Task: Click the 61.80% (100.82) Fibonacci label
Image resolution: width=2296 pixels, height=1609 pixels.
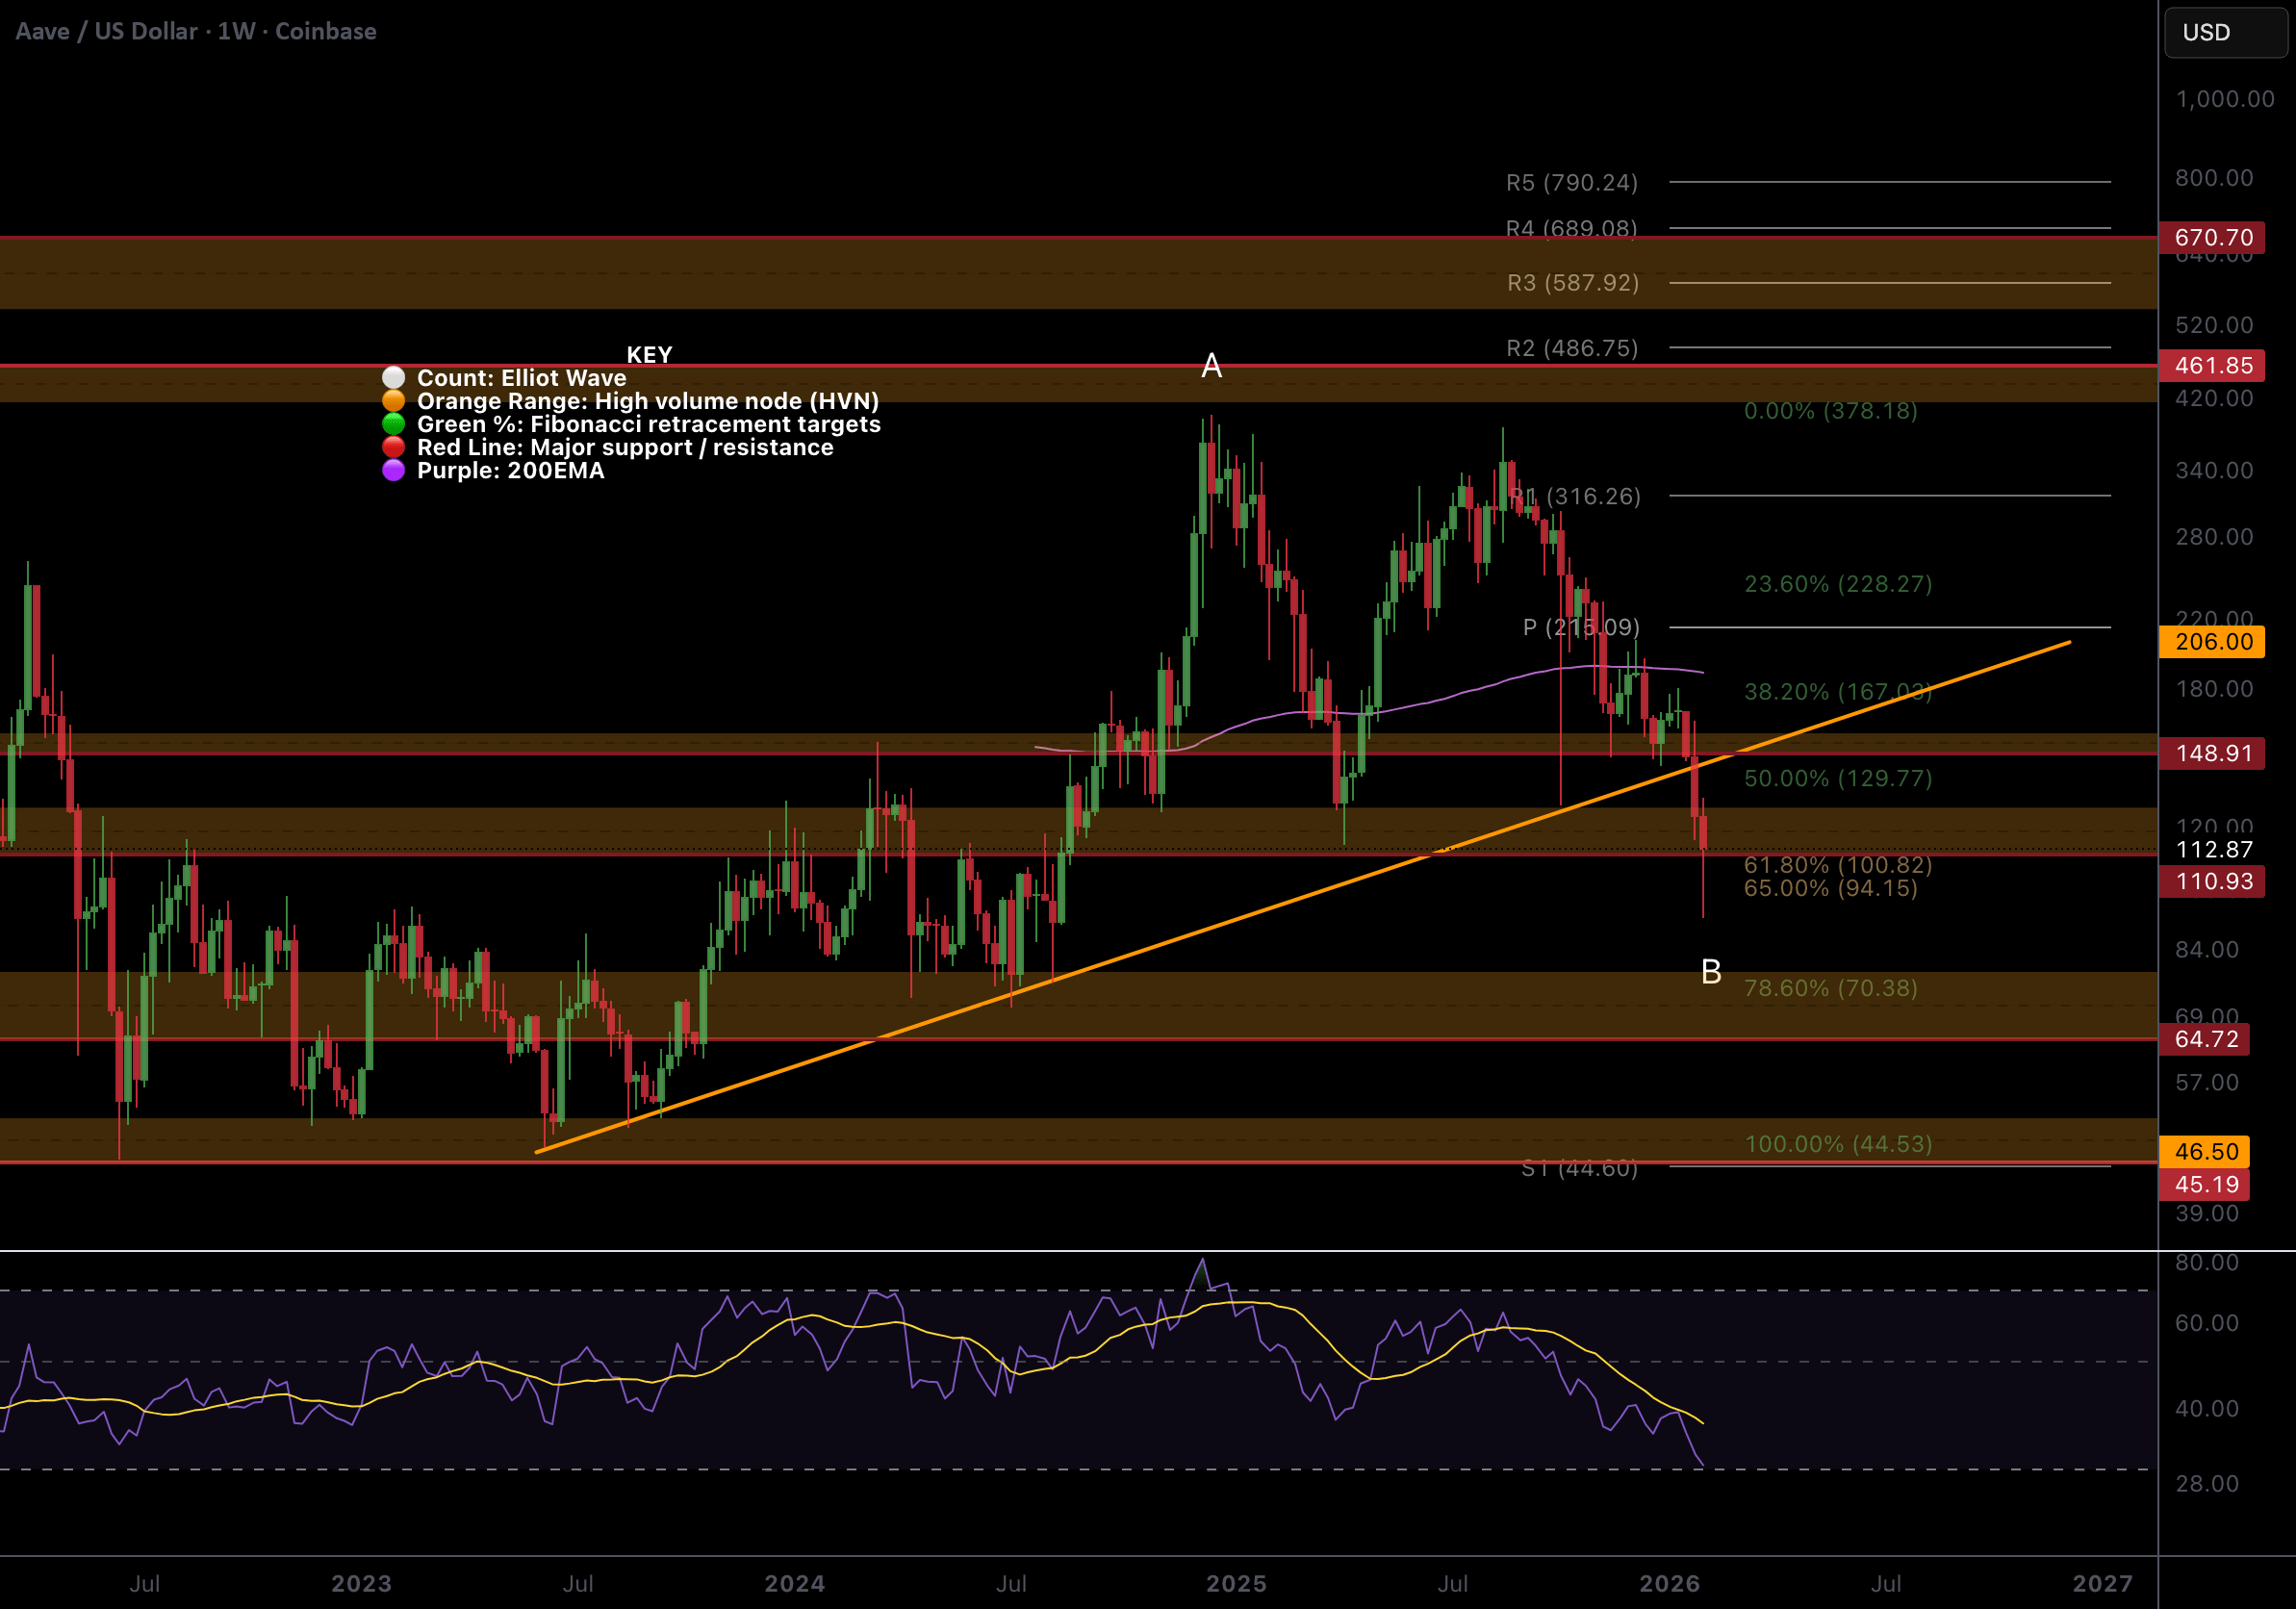Action: click(1837, 864)
